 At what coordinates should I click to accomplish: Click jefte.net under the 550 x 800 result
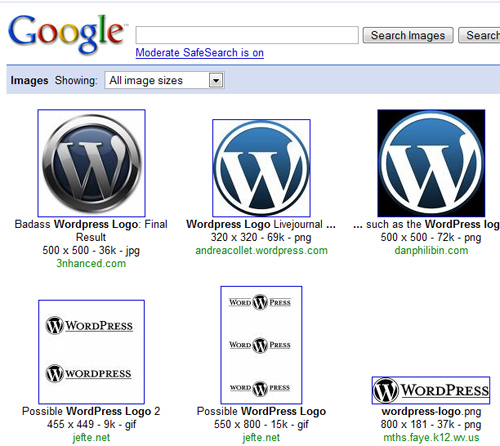click(x=261, y=437)
